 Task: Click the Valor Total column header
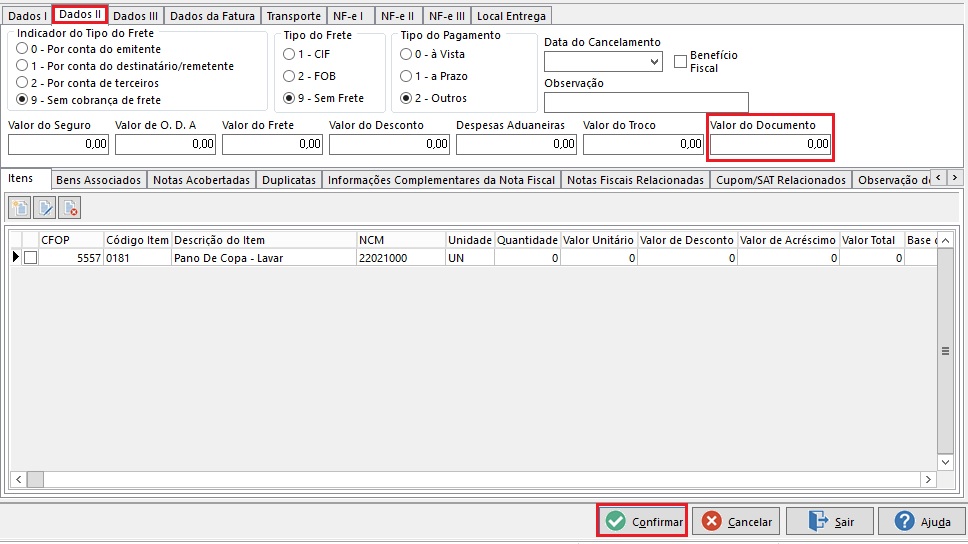tap(872, 240)
